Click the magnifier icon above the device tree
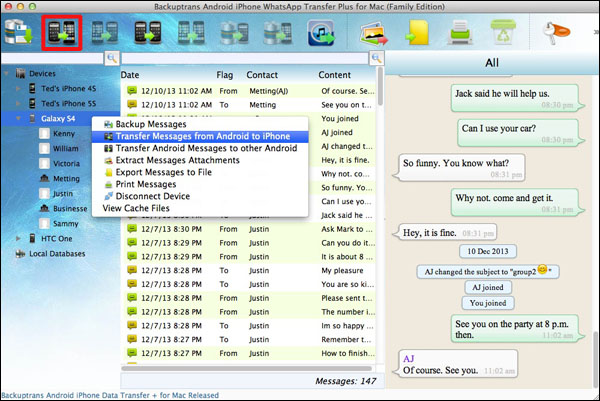This screenshot has width=600, height=401. point(112,58)
